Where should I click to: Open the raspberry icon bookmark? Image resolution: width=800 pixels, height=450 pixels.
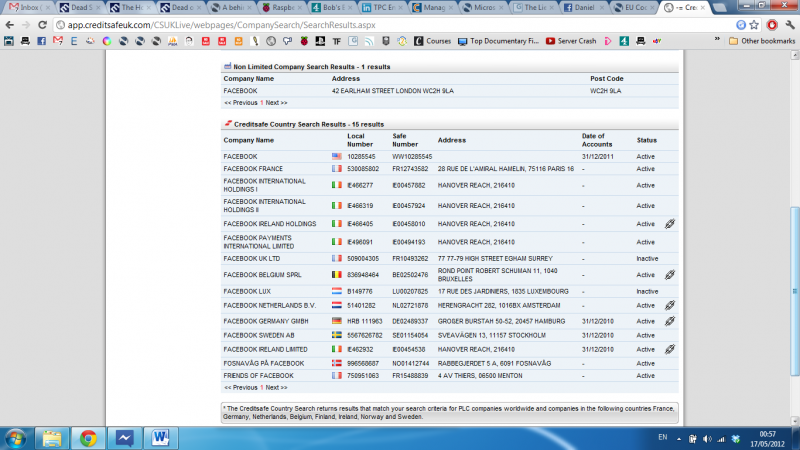(304, 41)
